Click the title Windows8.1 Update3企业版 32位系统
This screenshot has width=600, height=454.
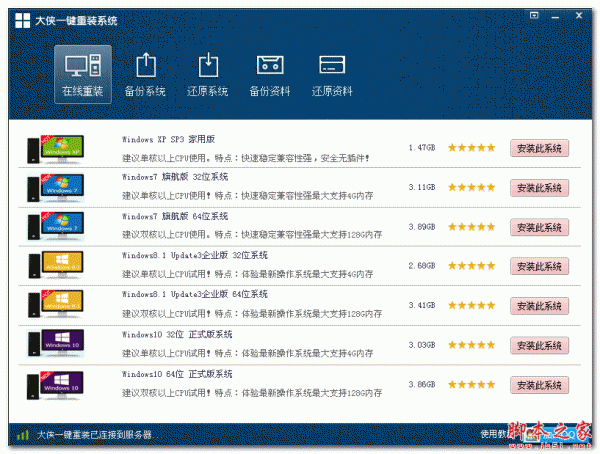click(x=195, y=255)
